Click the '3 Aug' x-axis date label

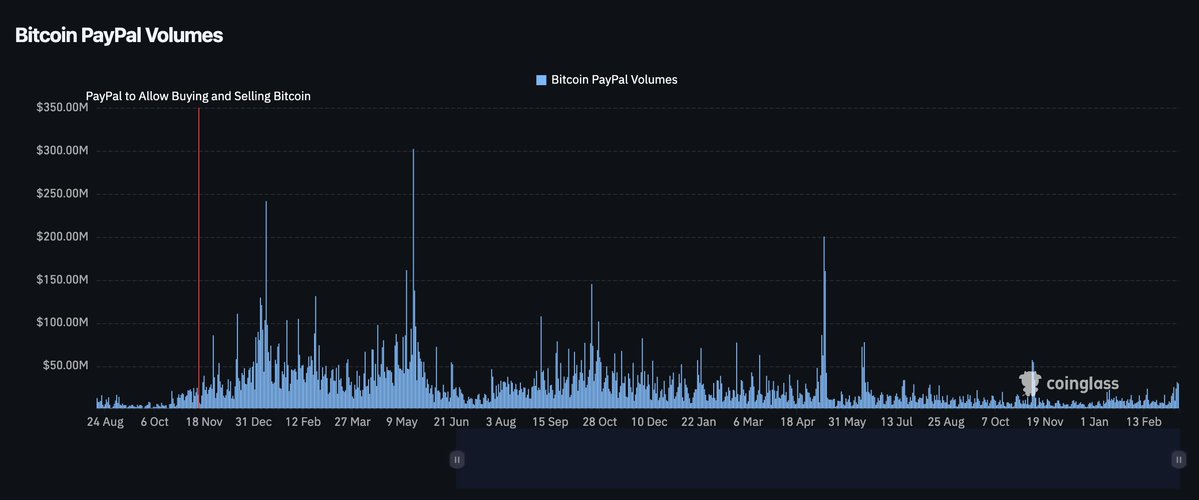[500, 422]
